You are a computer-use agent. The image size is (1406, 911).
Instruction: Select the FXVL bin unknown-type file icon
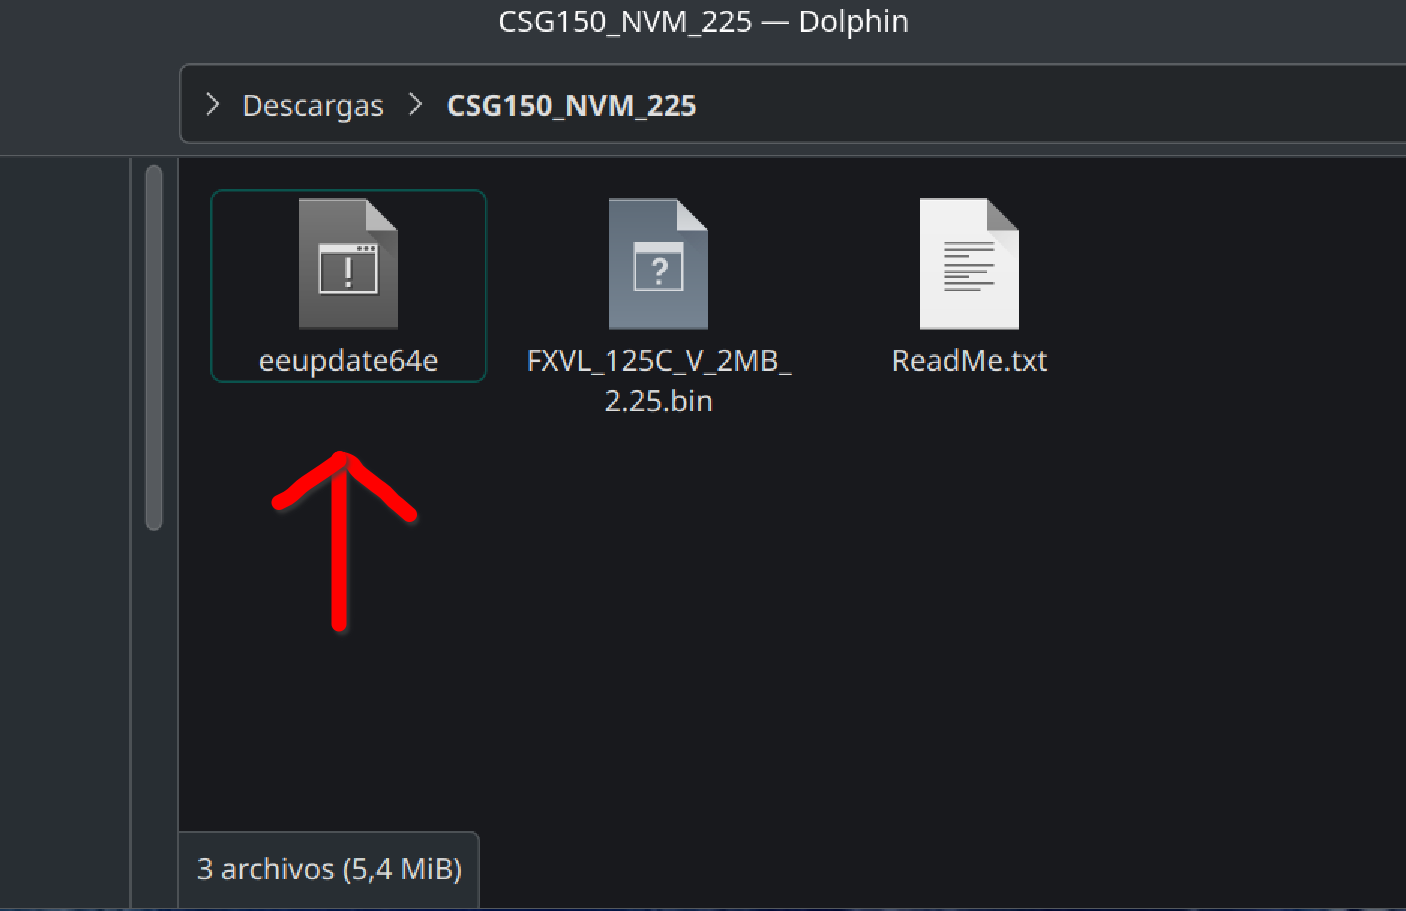(658, 264)
